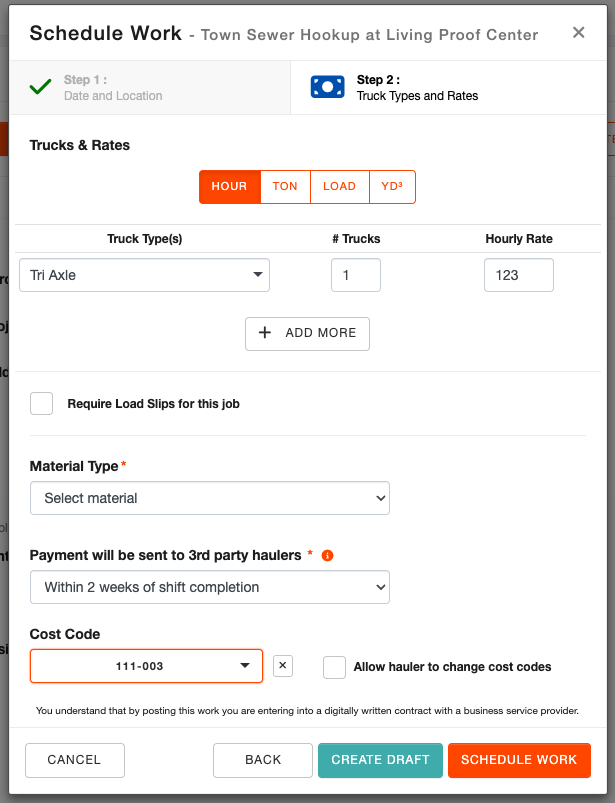Go to Step 1 Date and Location tab

pyautogui.click(x=150, y=88)
